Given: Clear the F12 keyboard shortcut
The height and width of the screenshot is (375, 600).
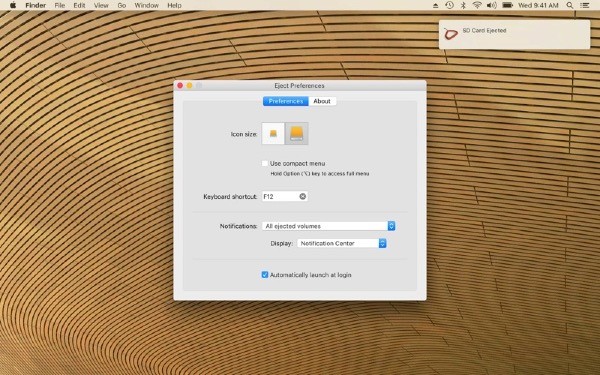Looking at the screenshot, I should [x=303, y=196].
